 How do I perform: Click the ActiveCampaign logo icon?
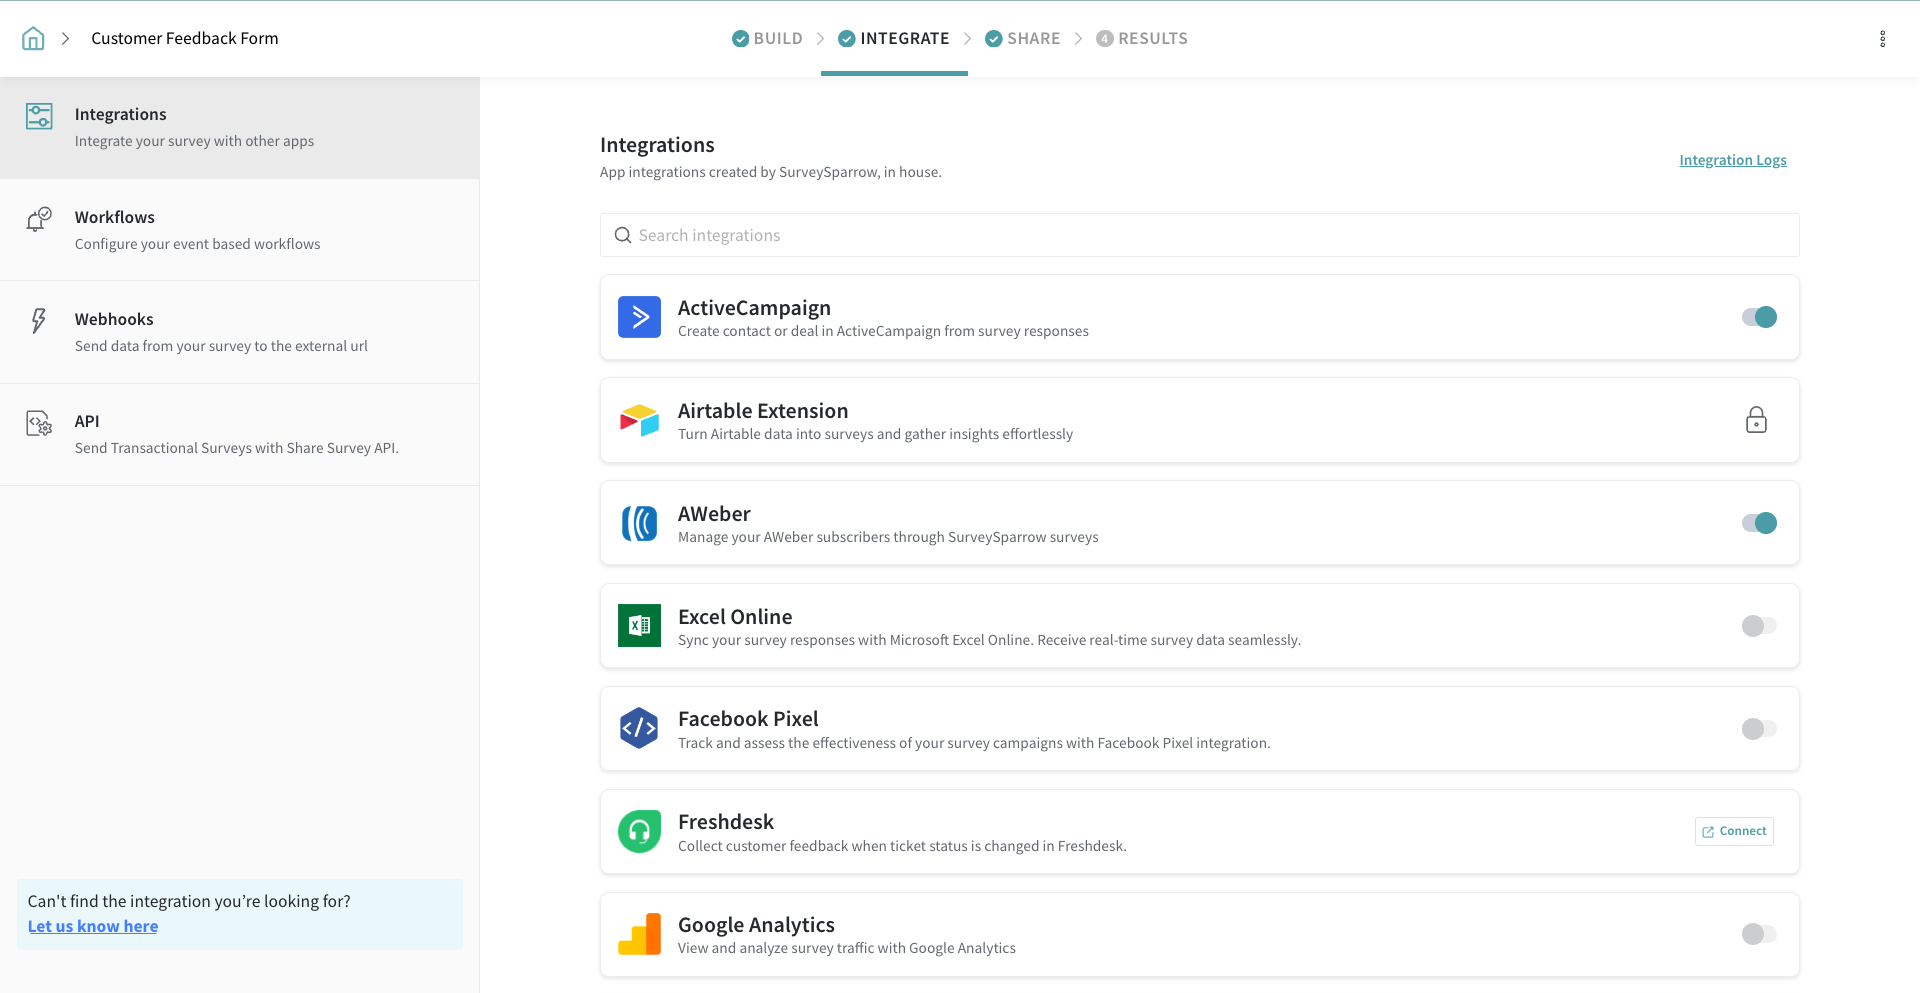[x=639, y=317]
